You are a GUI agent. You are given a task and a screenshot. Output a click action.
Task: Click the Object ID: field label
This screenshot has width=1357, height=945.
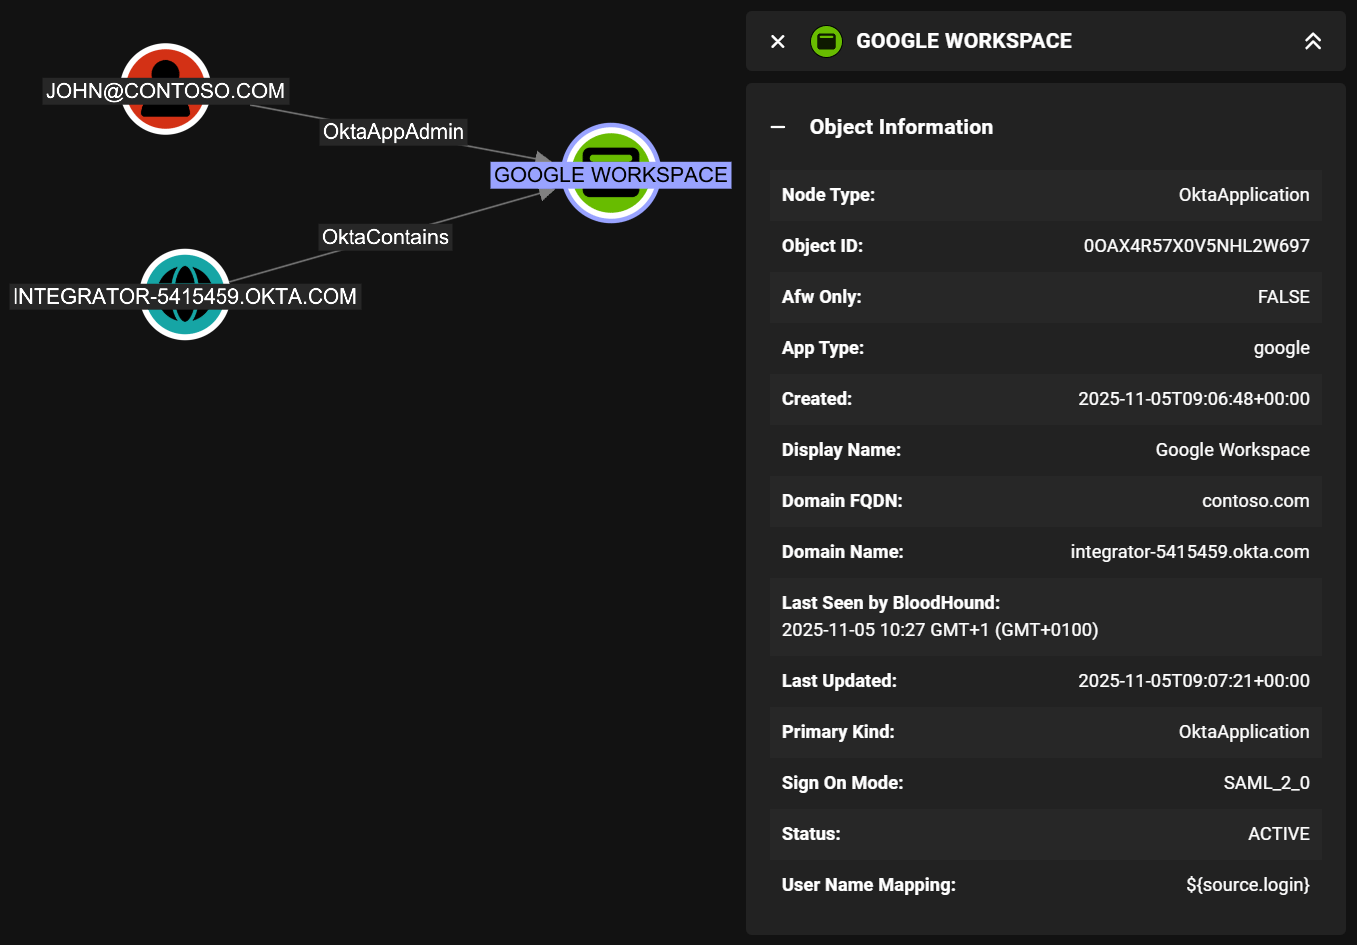pos(822,246)
